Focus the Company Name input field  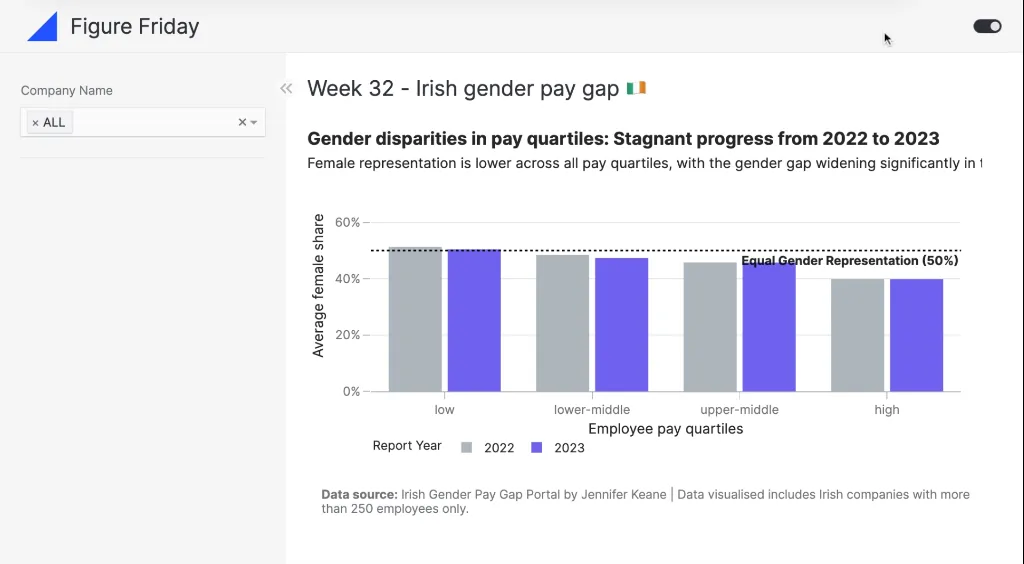click(x=150, y=122)
